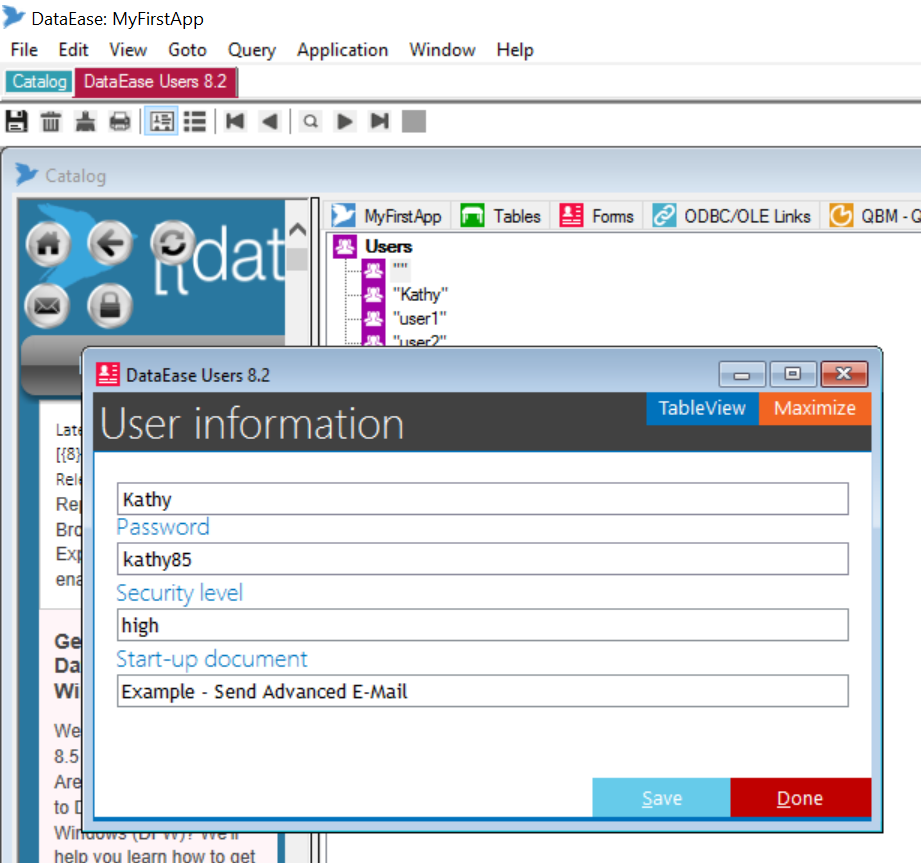Switch to Form view toolbar icon
The height and width of the screenshot is (863, 921).
click(162, 122)
